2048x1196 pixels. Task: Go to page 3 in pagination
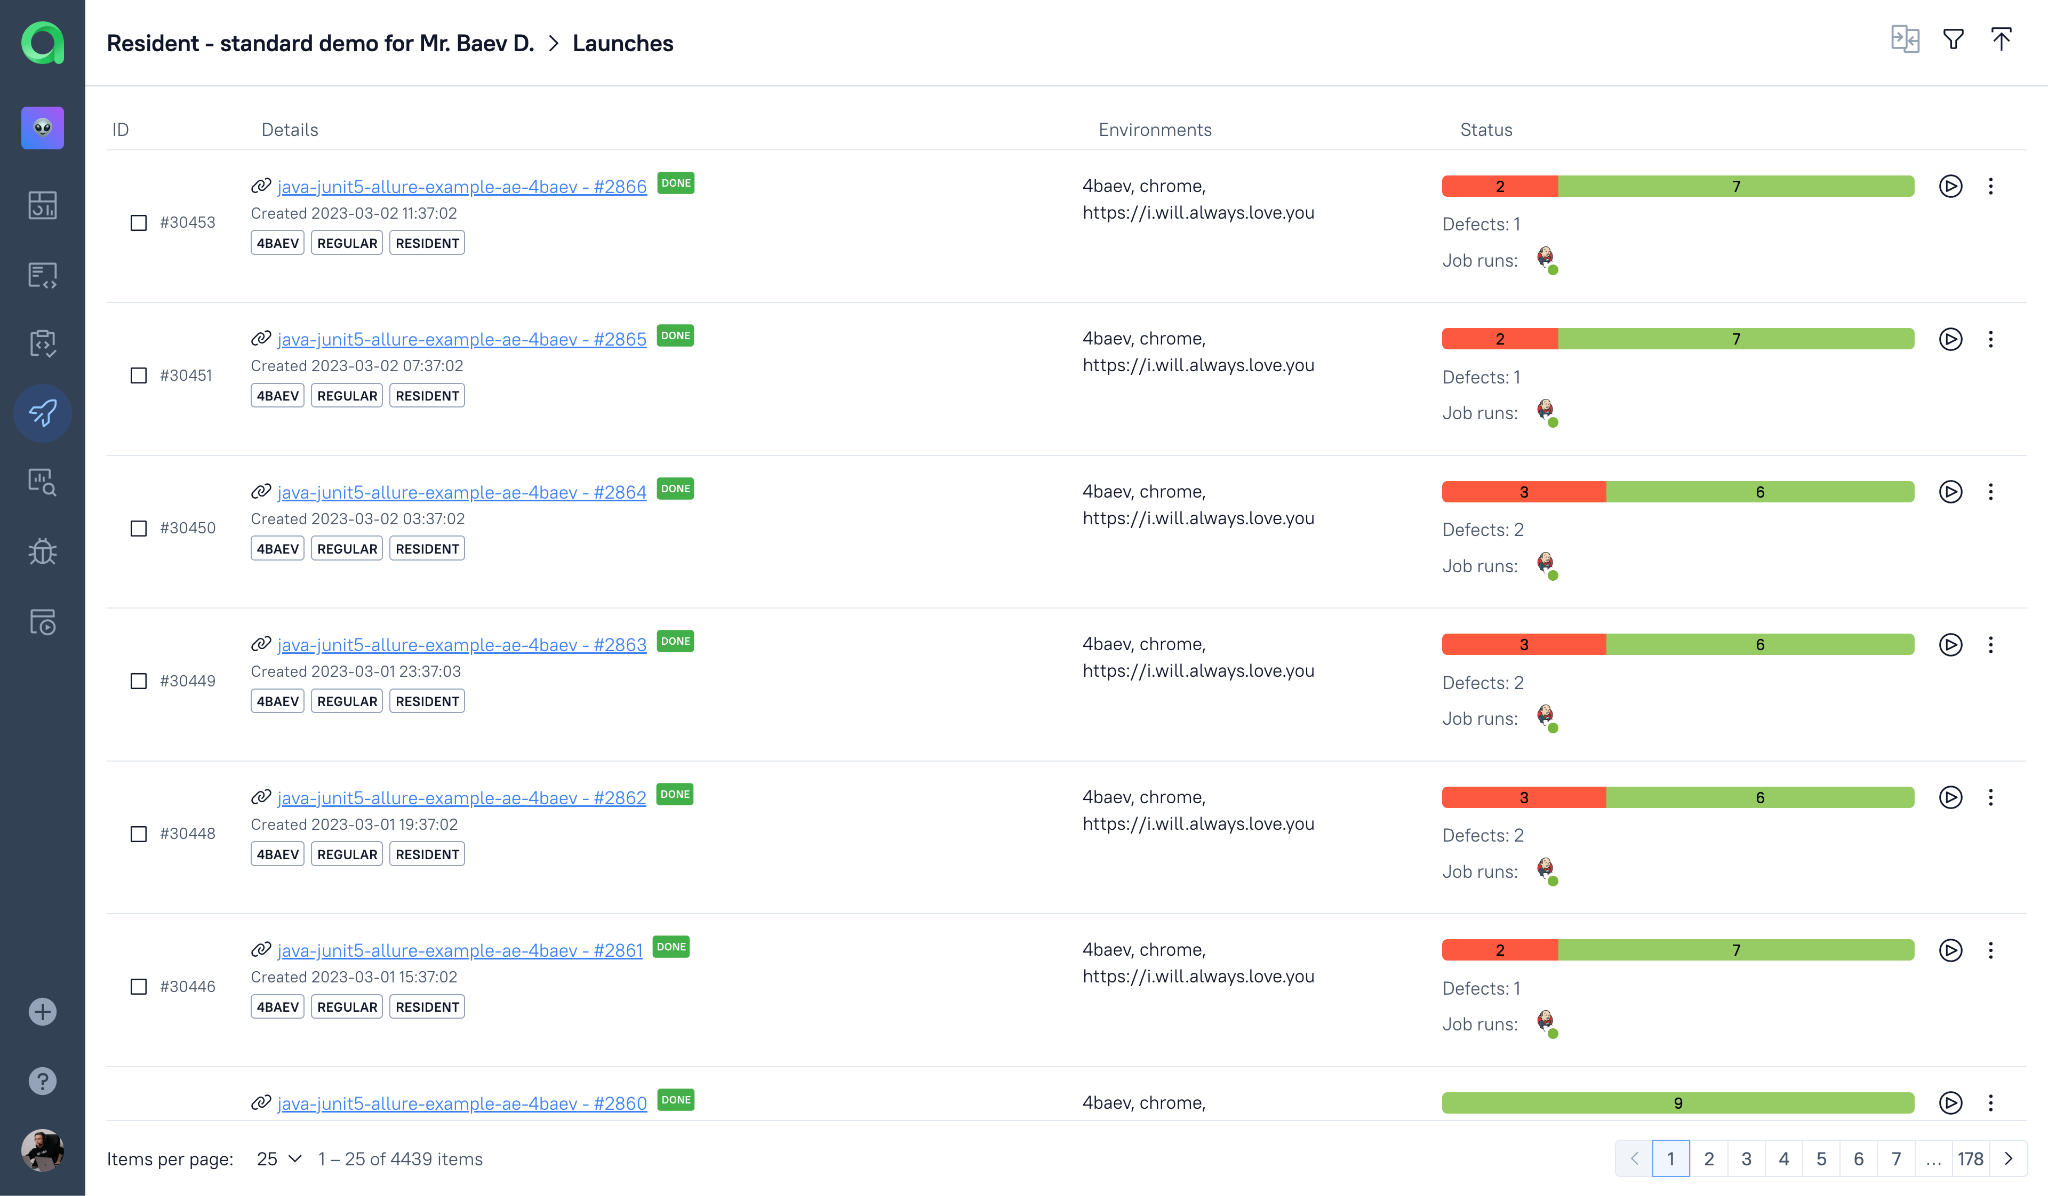(1746, 1159)
